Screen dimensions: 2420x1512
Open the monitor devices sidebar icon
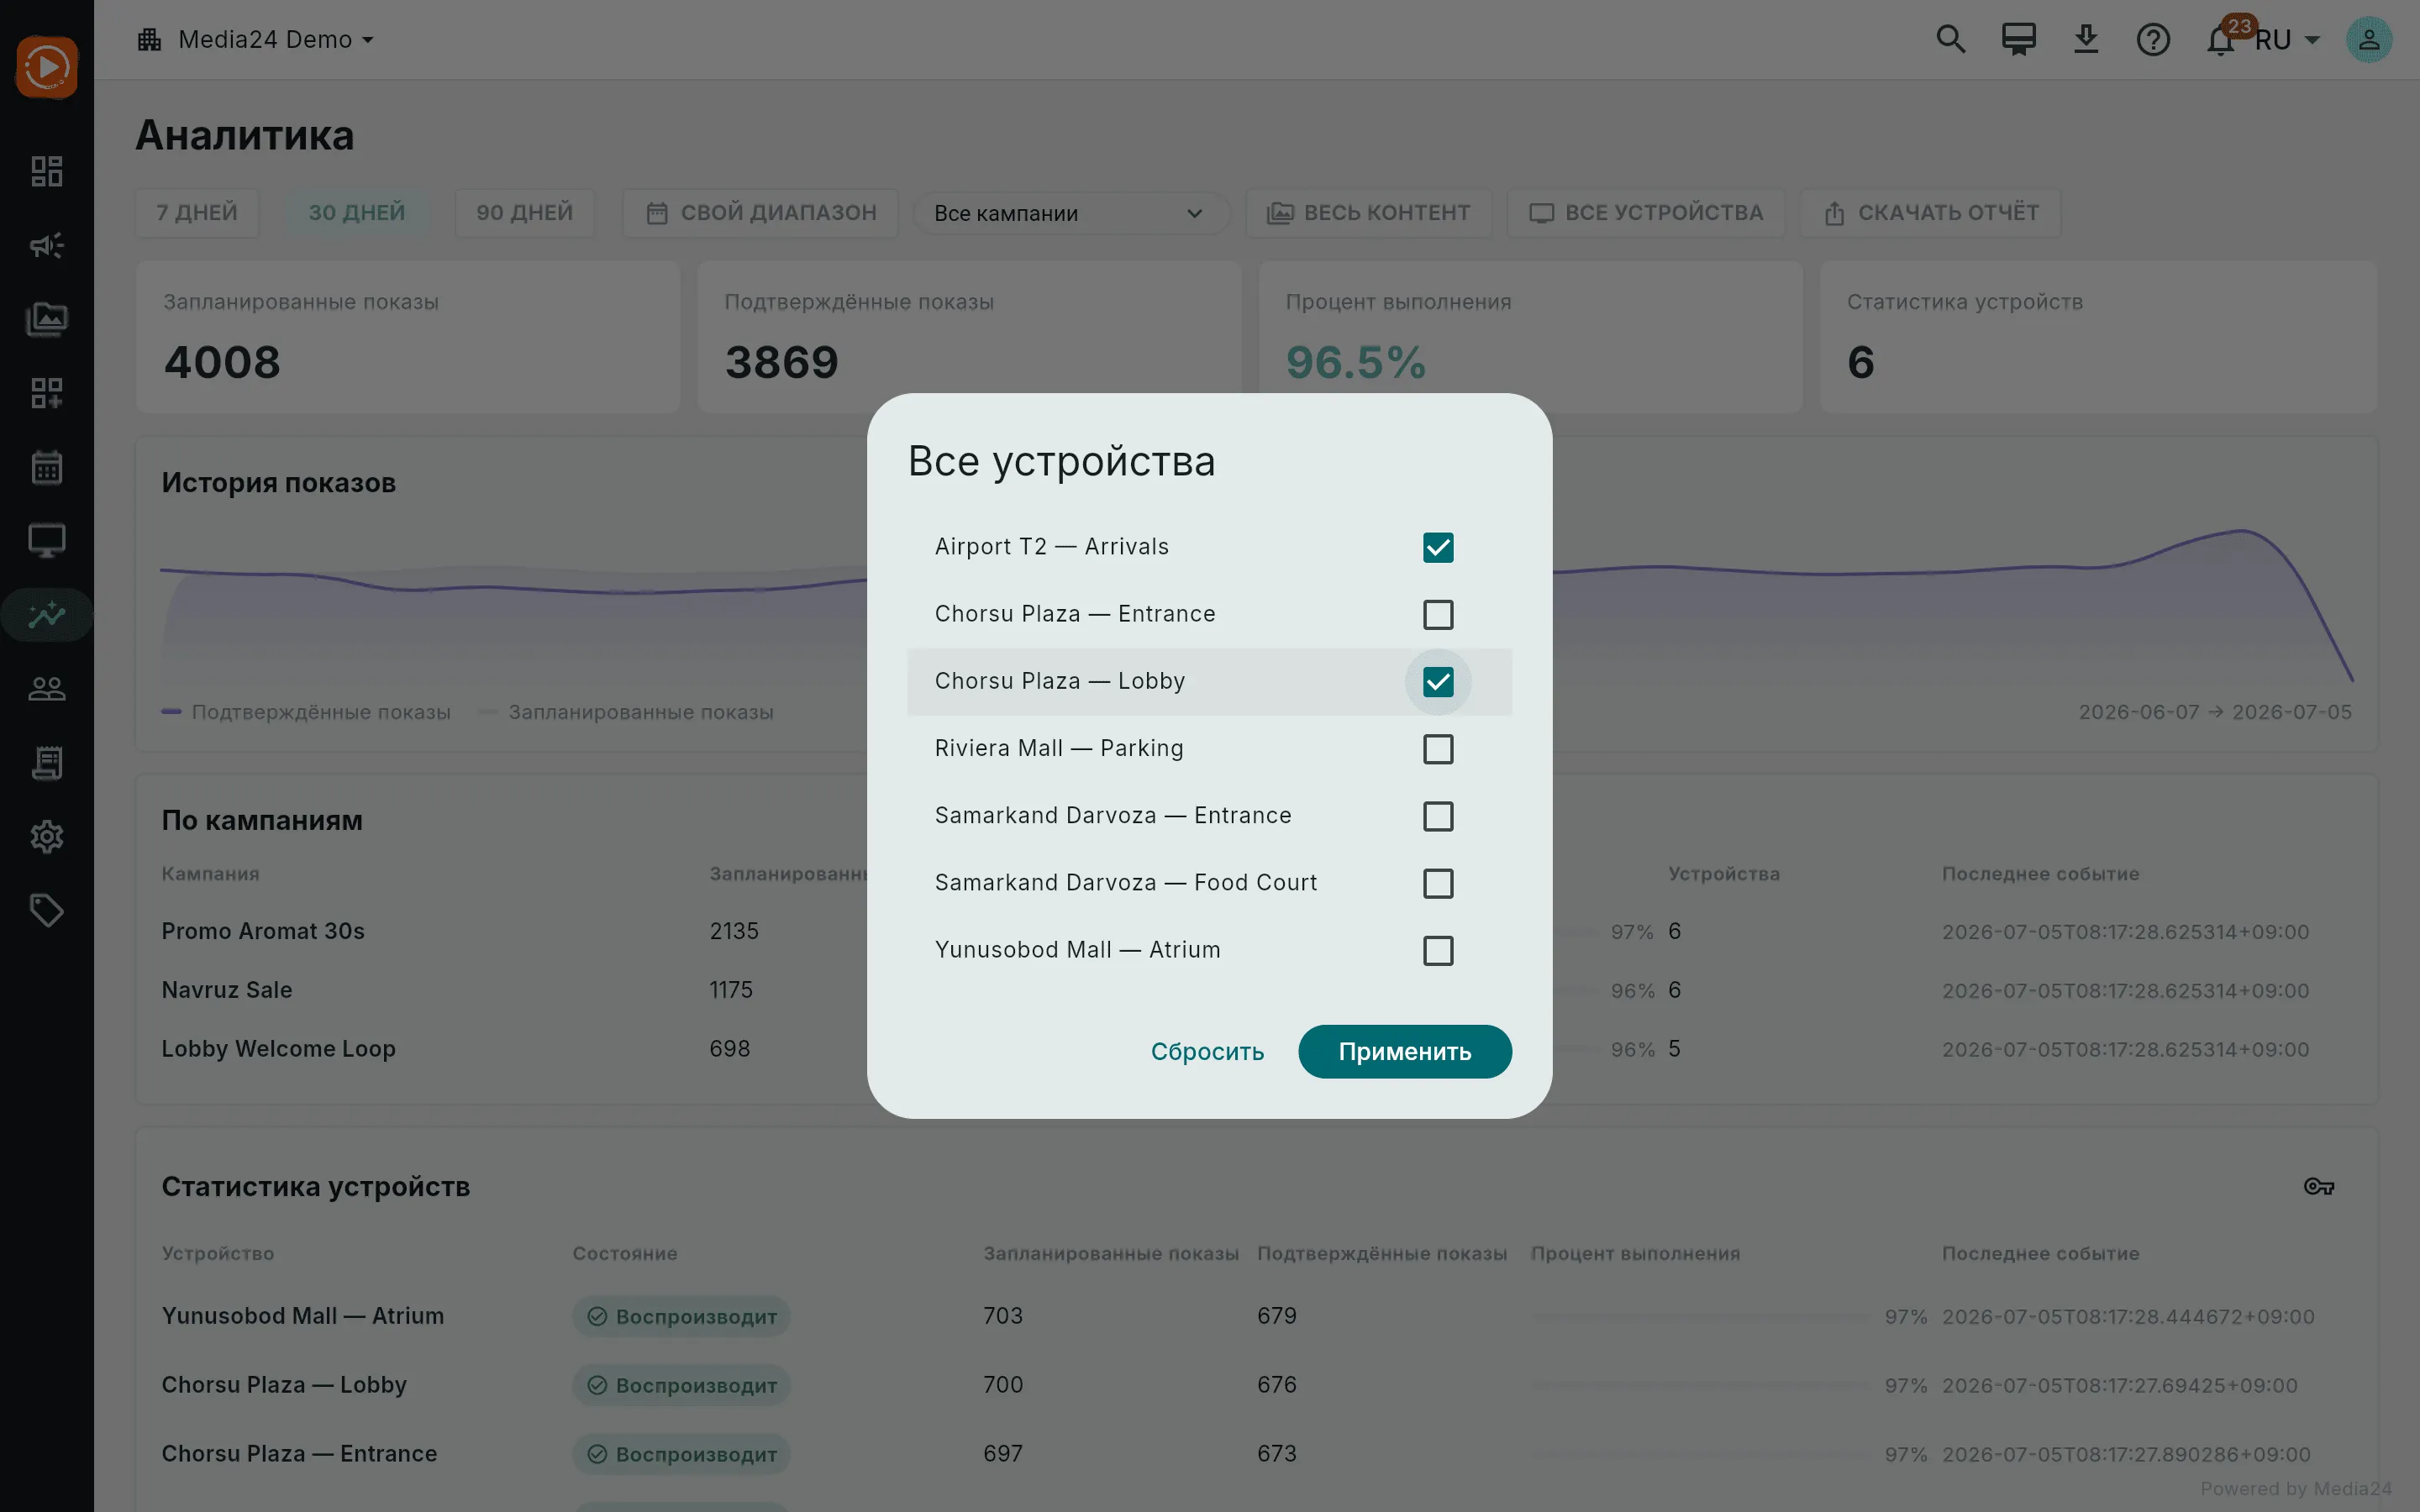click(x=46, y=541)
